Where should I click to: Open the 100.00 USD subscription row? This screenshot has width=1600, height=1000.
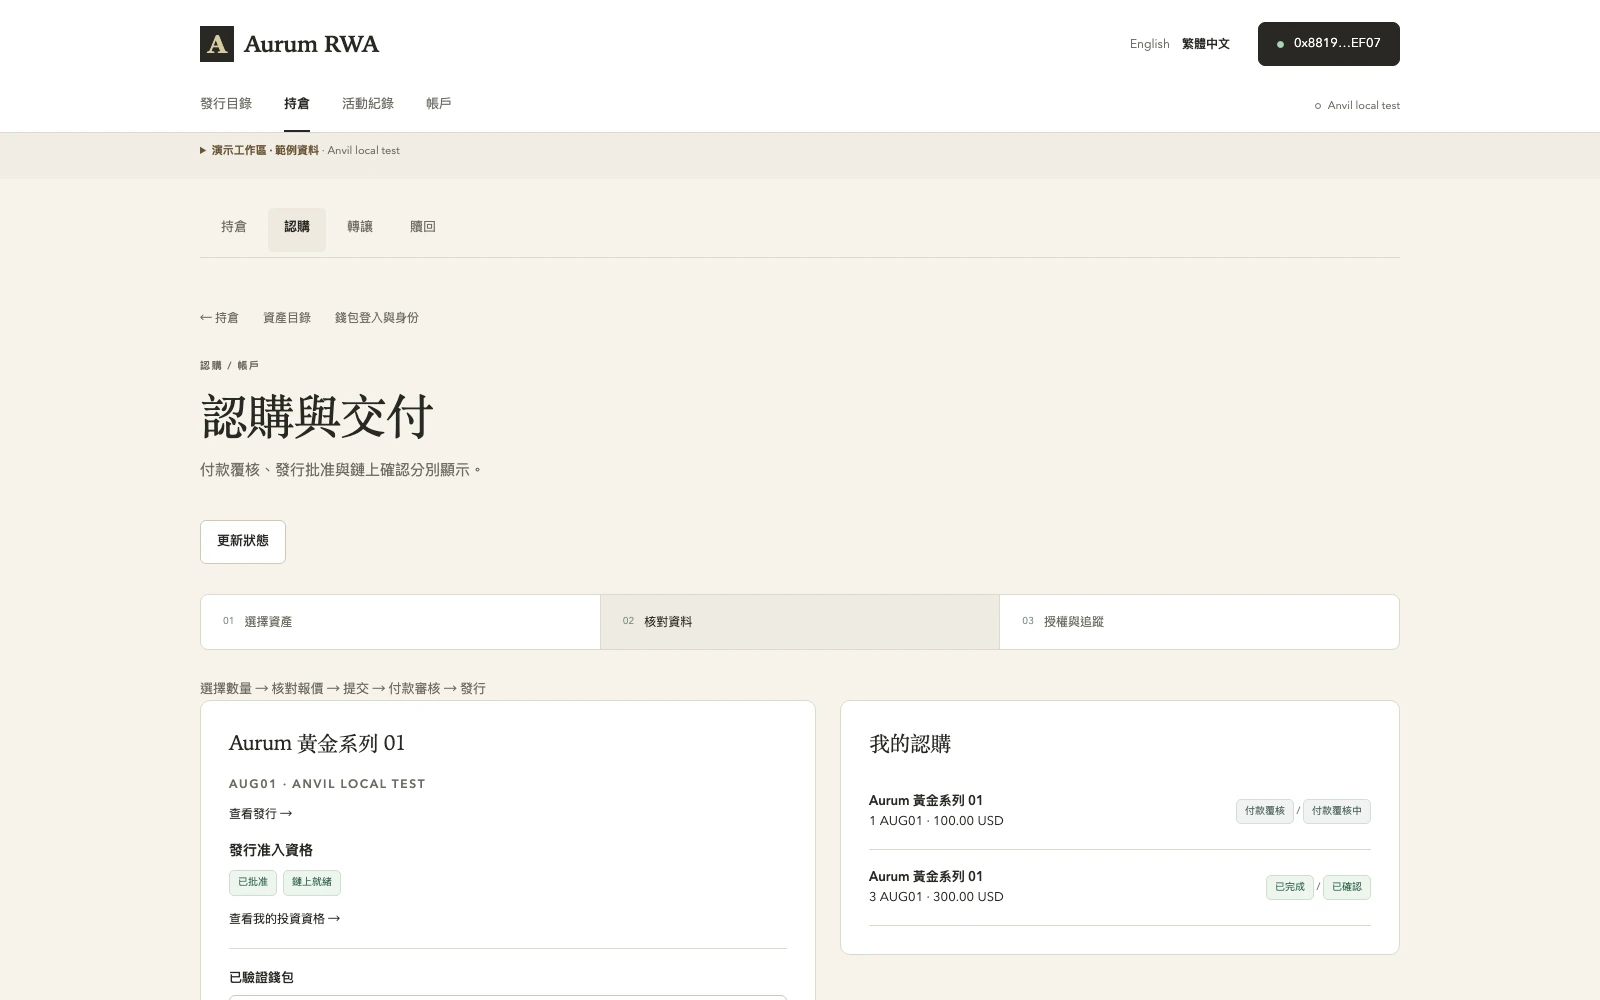point(1120,811)
